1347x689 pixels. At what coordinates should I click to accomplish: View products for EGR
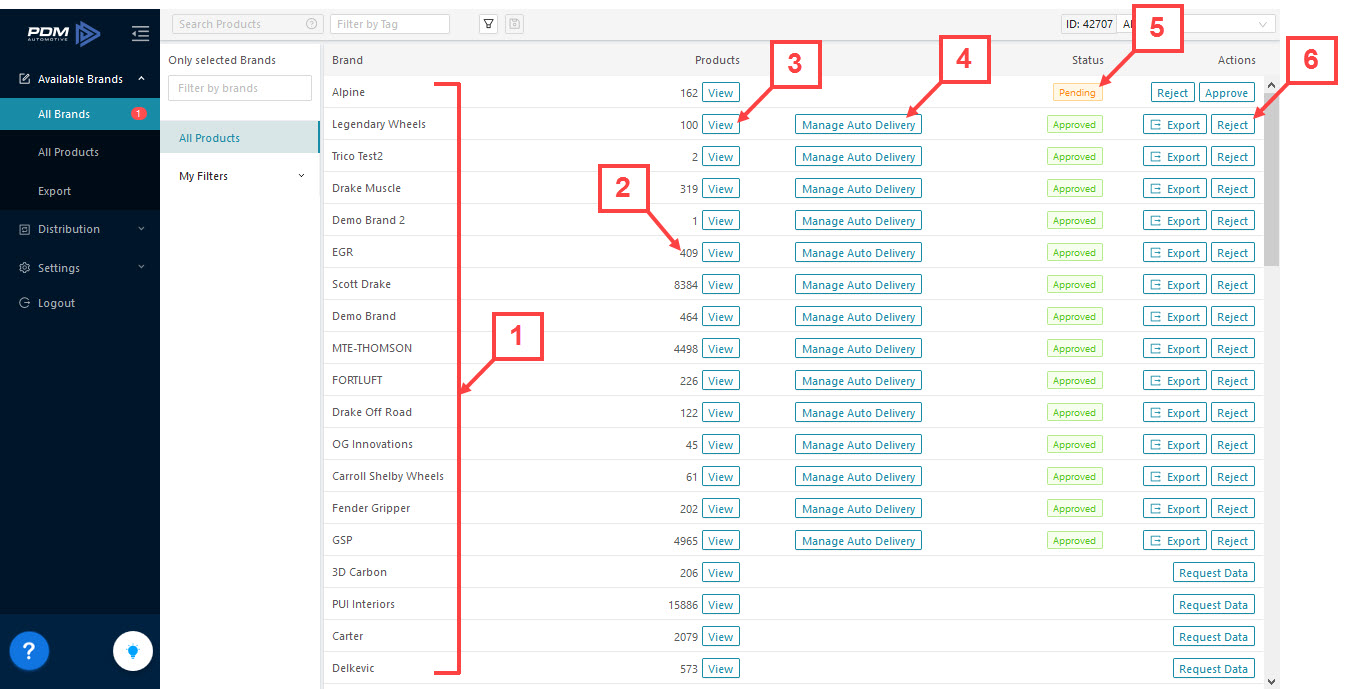(x=720, y=253)
